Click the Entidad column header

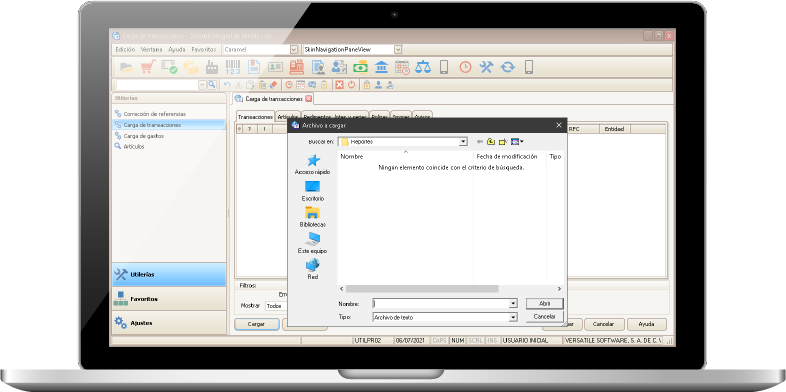615,129
